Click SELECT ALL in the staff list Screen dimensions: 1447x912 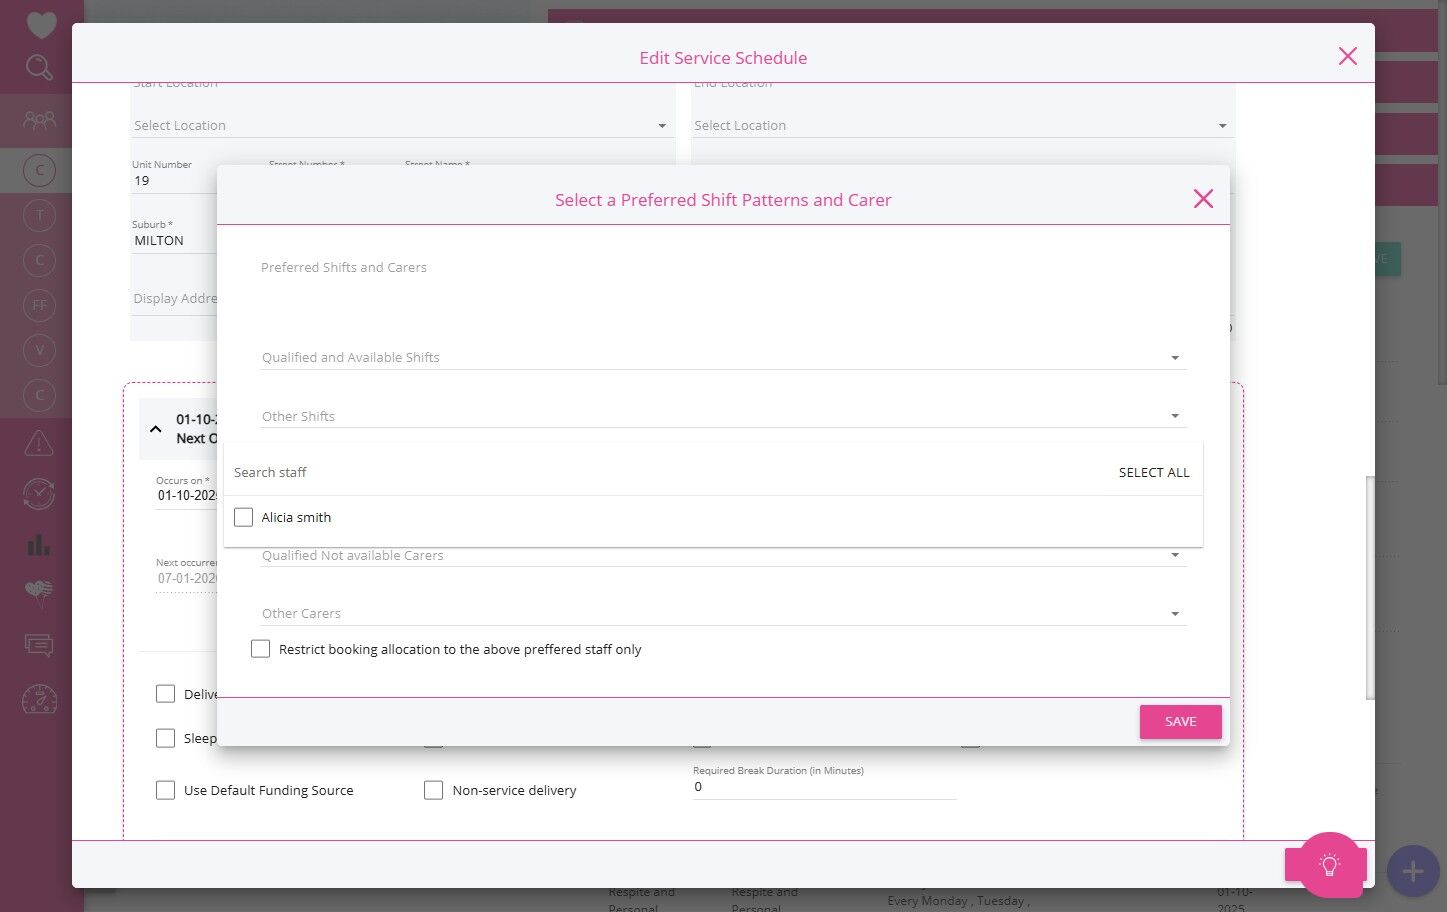(x=1154, y=472)
